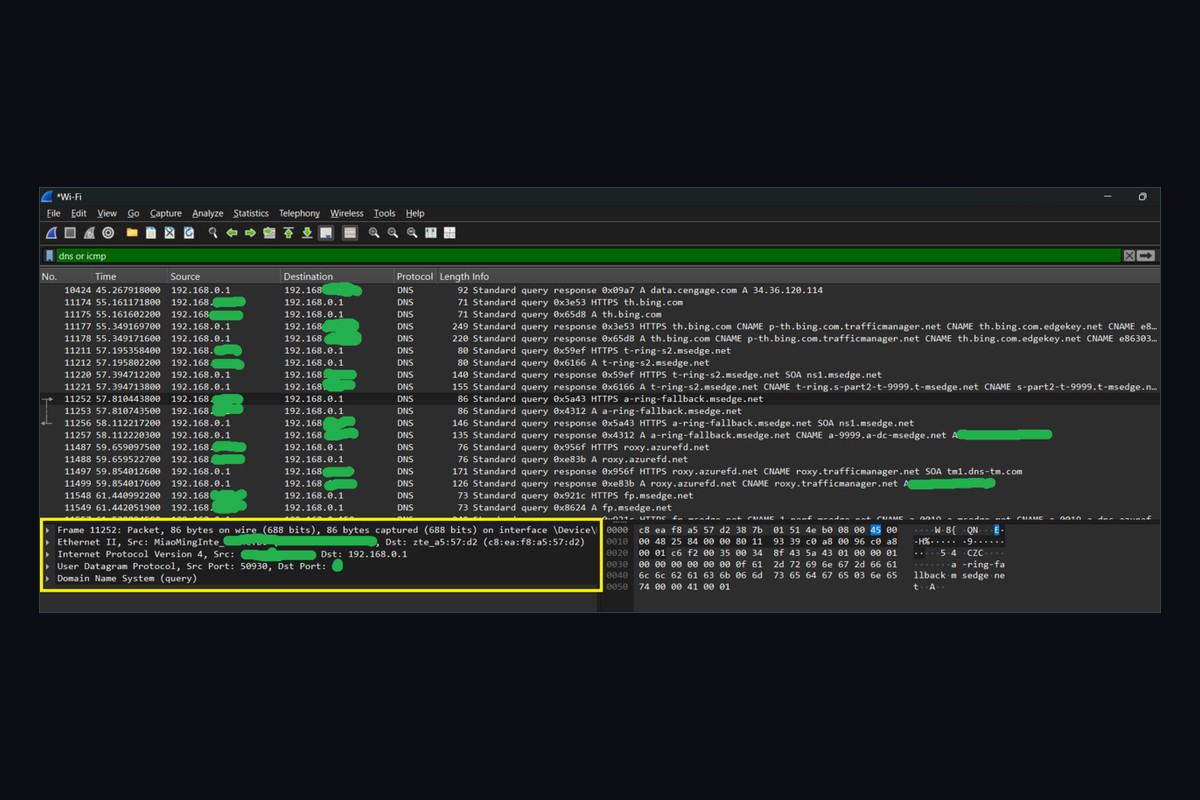Select packet 11253 A a-ring-fallback.msedge.net query
Image resolution: width=1200 pixels, height=800 pixels.
[600, 411]
